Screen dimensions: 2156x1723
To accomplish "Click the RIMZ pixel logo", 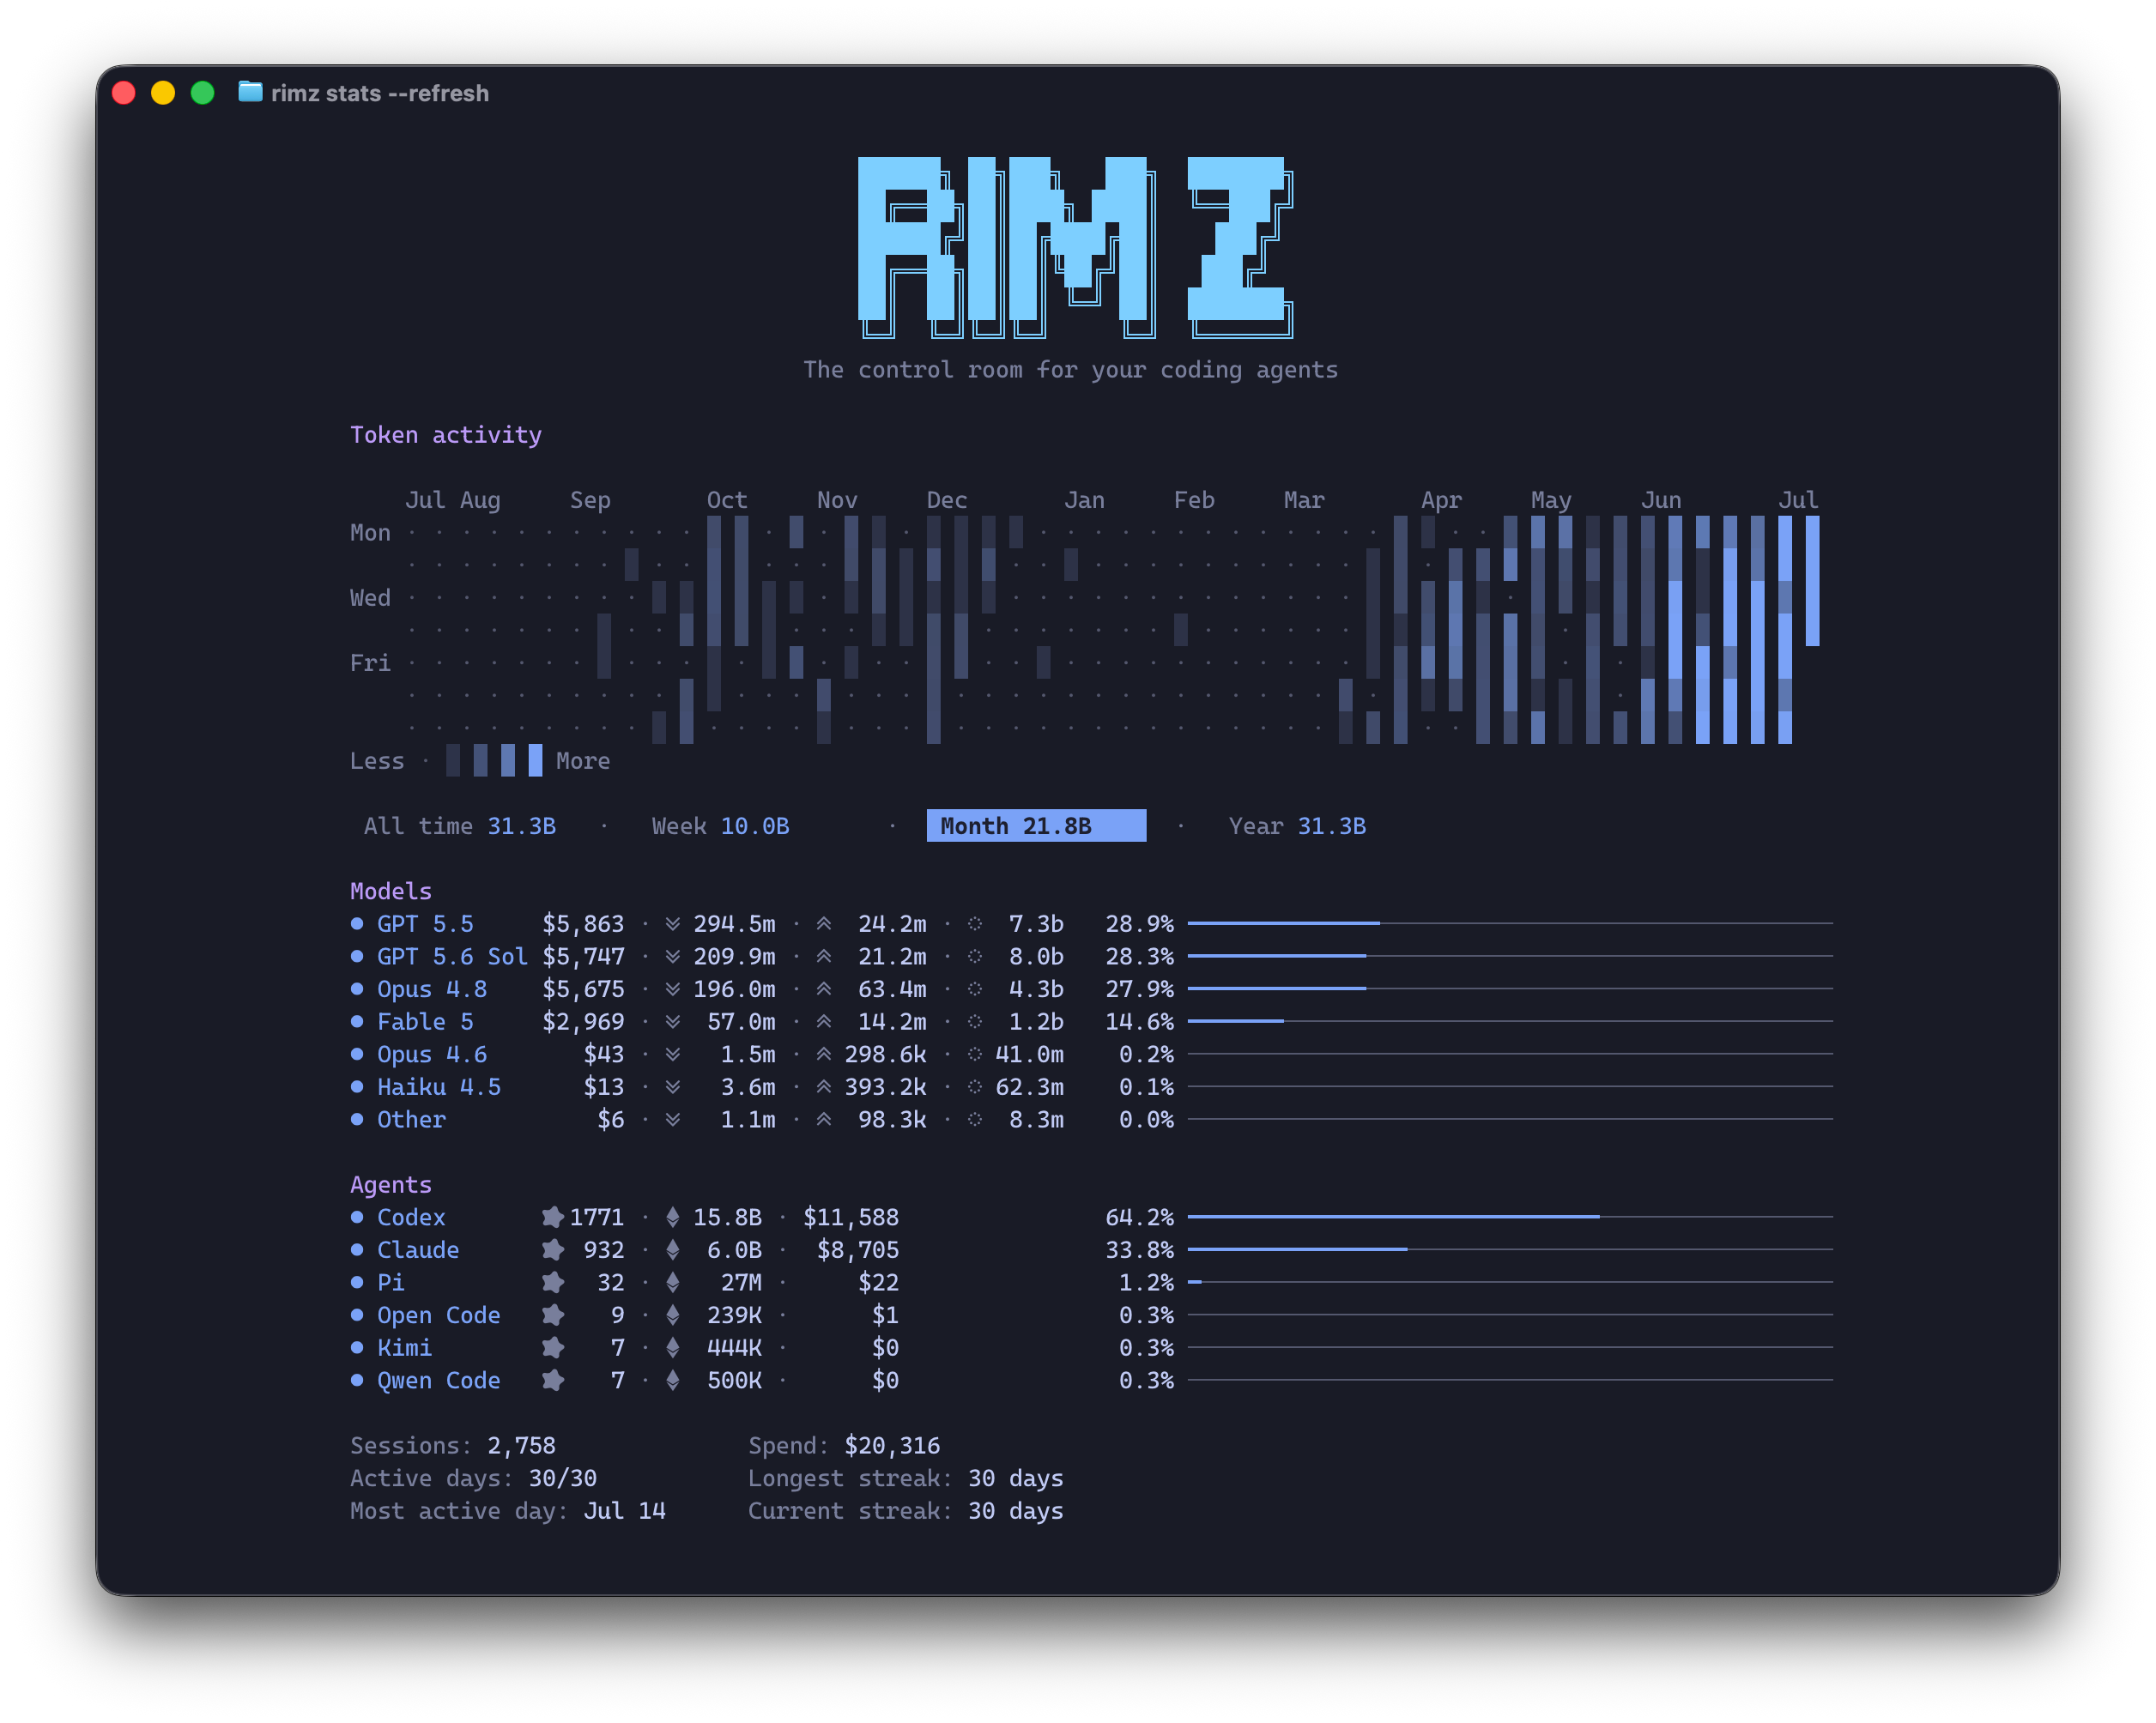I will click(x=1075, y=247).
